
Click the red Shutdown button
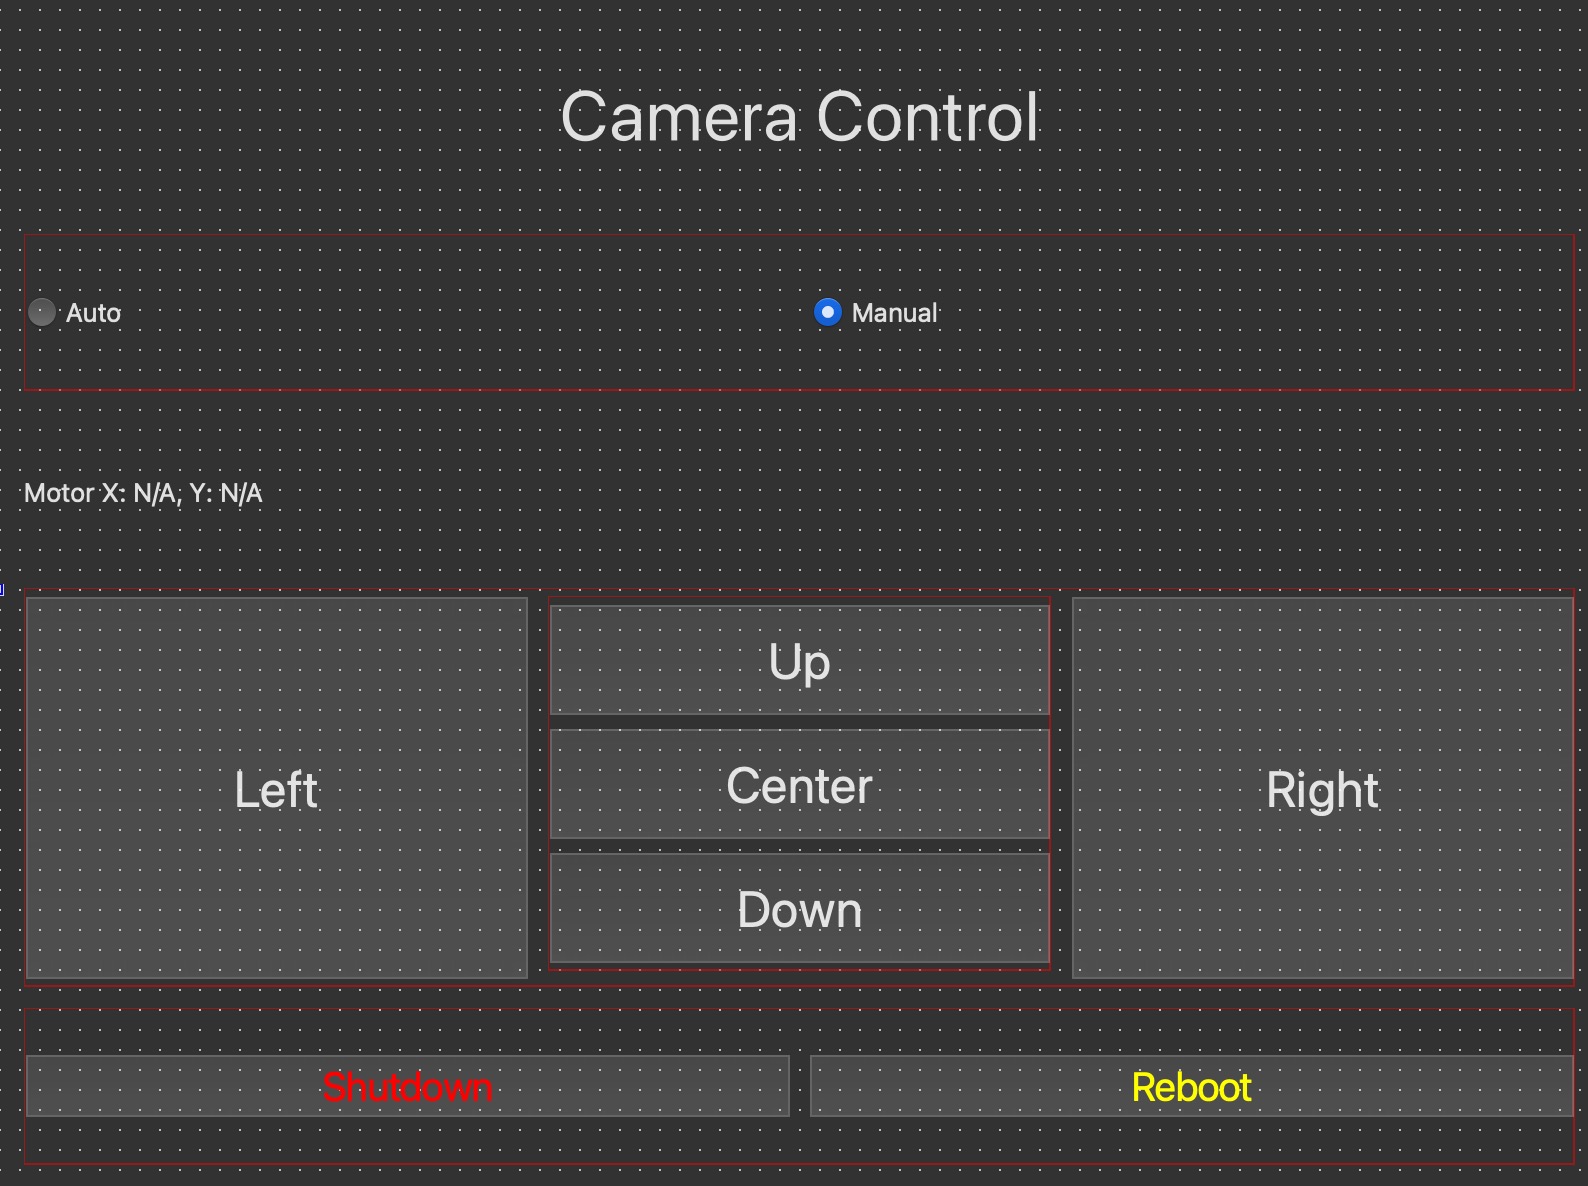point(407,1086)
